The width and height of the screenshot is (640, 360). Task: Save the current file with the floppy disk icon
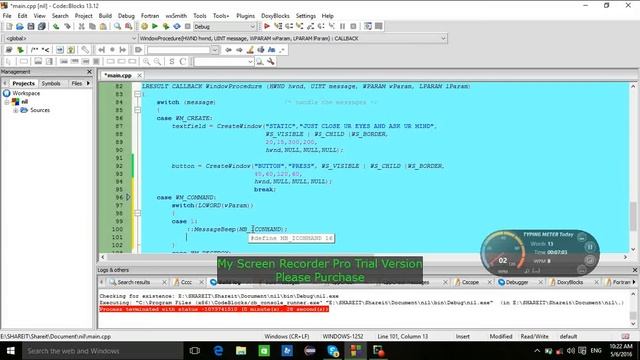coord(31,27)
